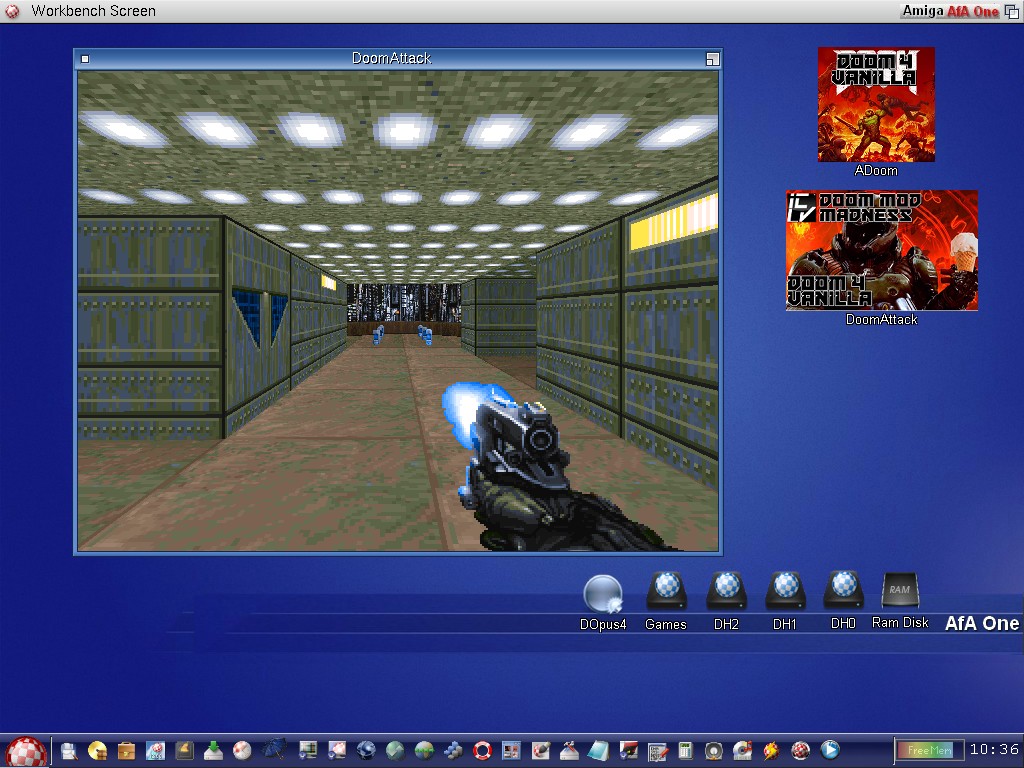Click the DoomAttack window title bar
The height and width of the screenshot is (768, 1024).
pos(392,58)
